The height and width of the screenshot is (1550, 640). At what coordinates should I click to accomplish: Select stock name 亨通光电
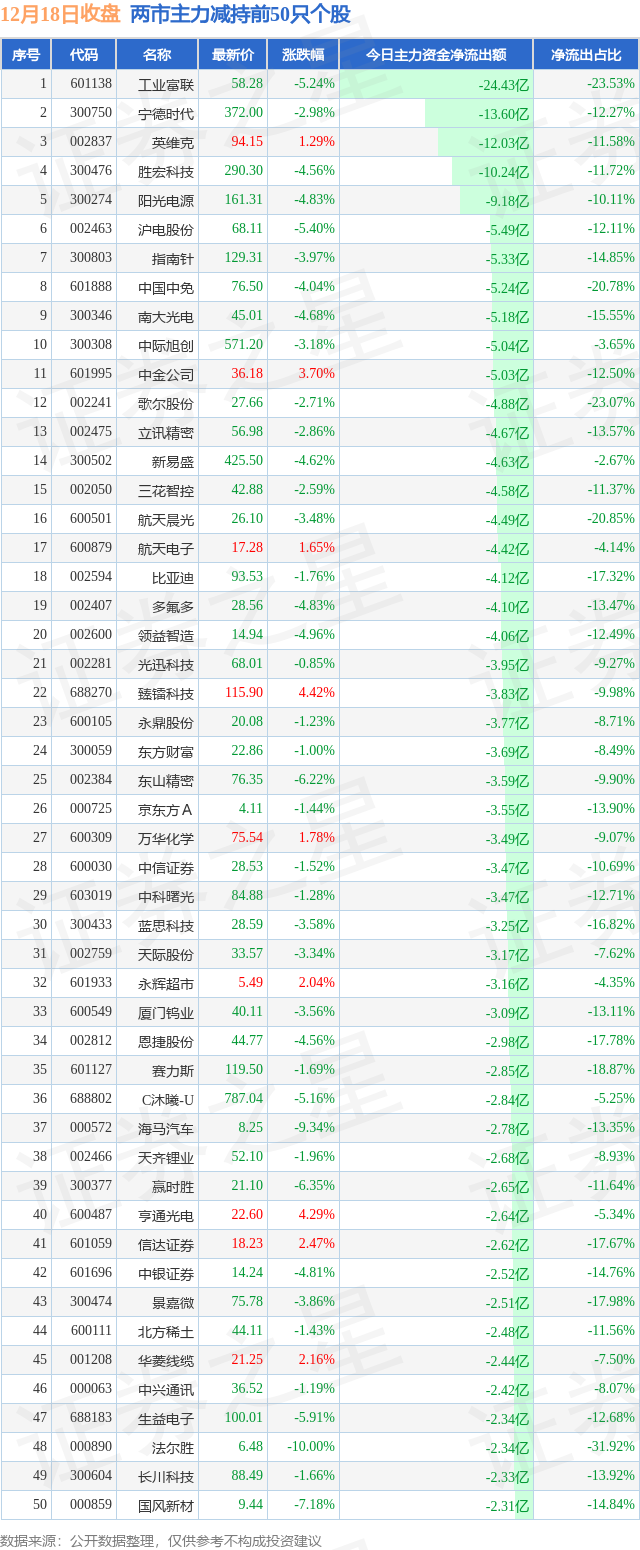point(166,1215)
